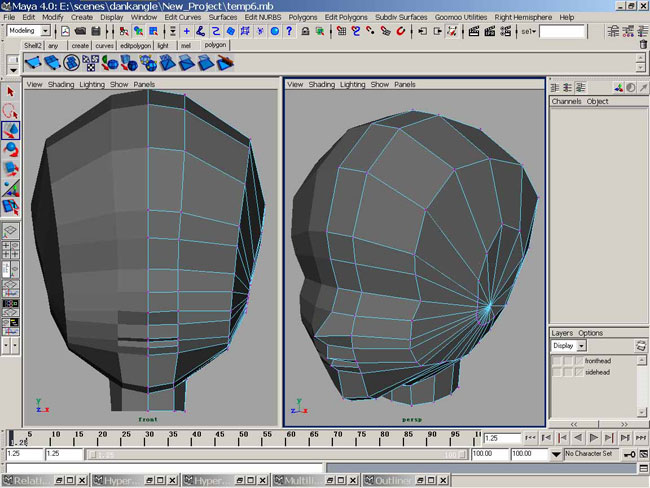
Task: Pick the Scale tool cube icon
Action: (x=11, y=169)
